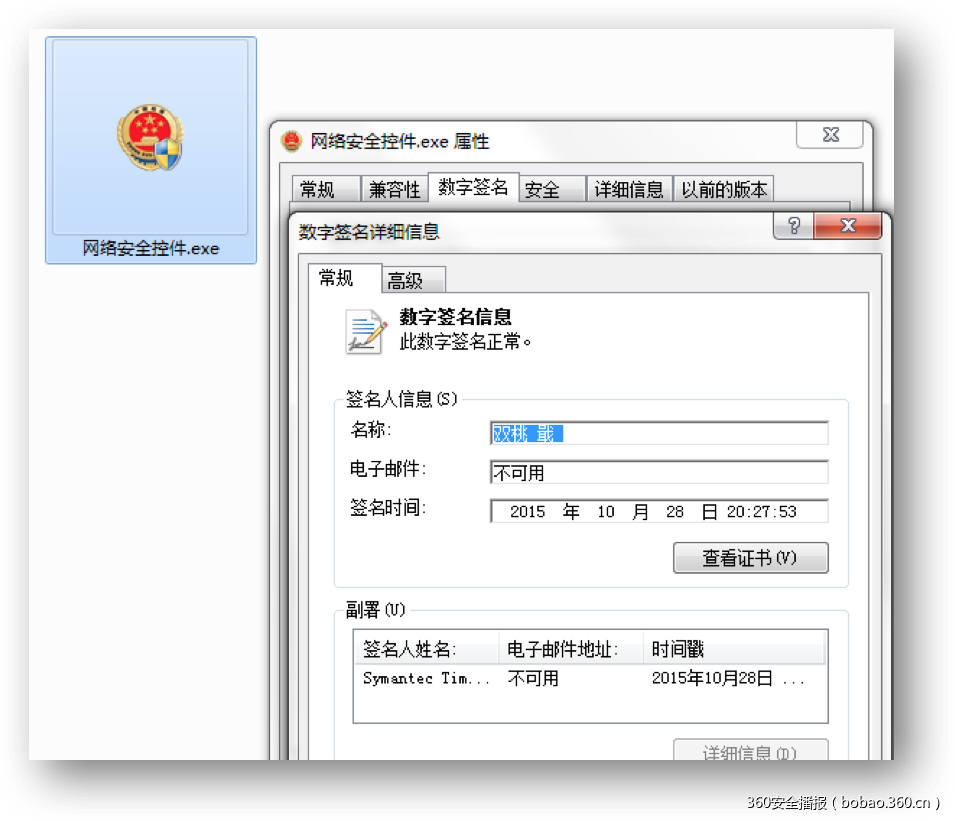
Task: Click the 签名时间 timestamp field
Action: pyautogui.click(x=658, y=510)
